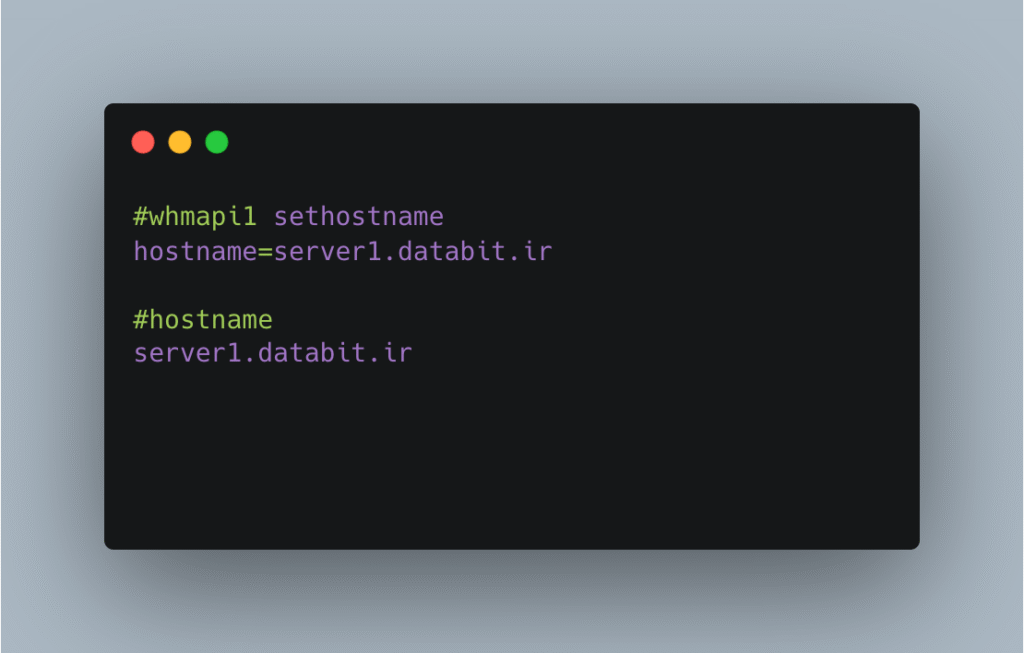1024x653 pixels.
Task: Click the red close dot
Action: tap(143, 142)
